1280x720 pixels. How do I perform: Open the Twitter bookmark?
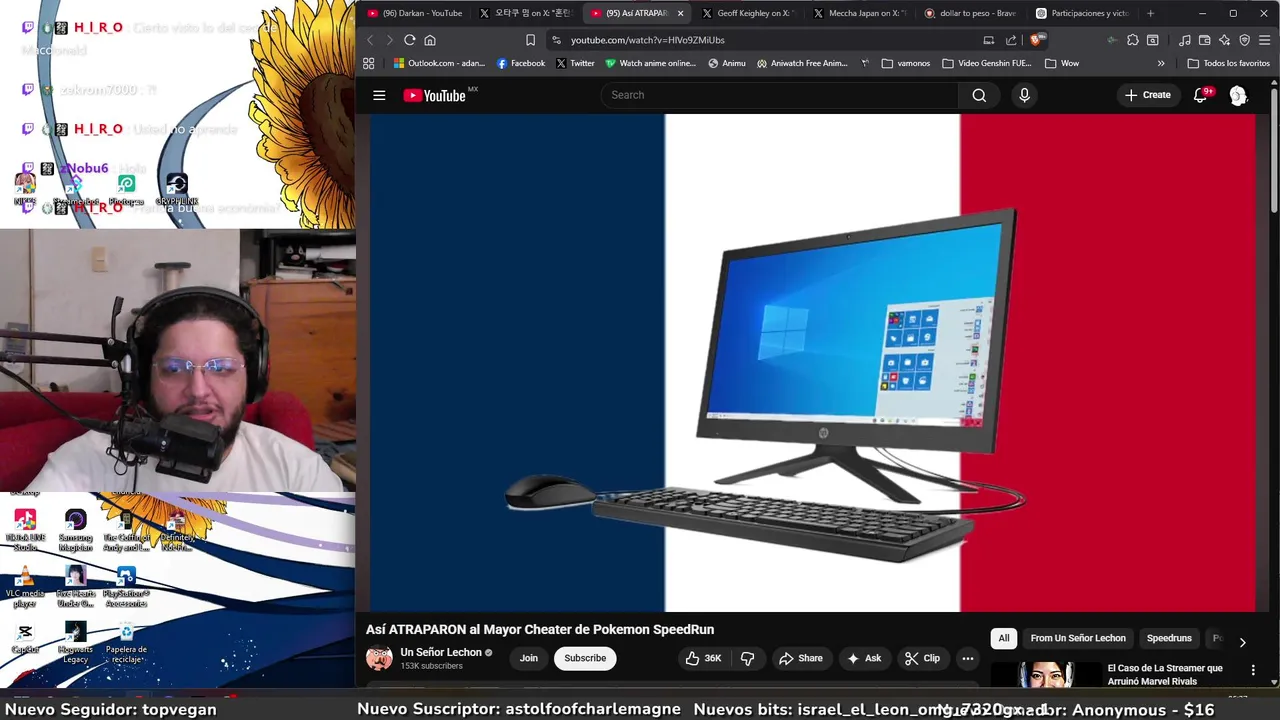pyautogui.click(x=575, y=63)
